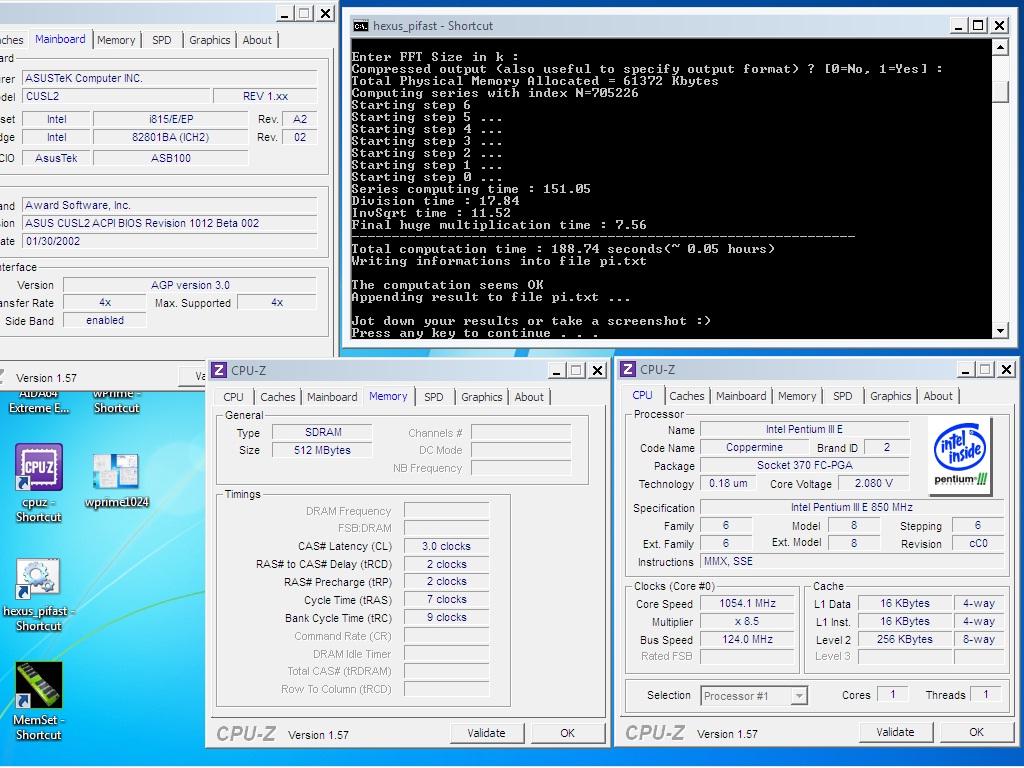Click Validate in the CPU tab window
1024x768 pixels.
pyautogui.click(x=895, y=732)
